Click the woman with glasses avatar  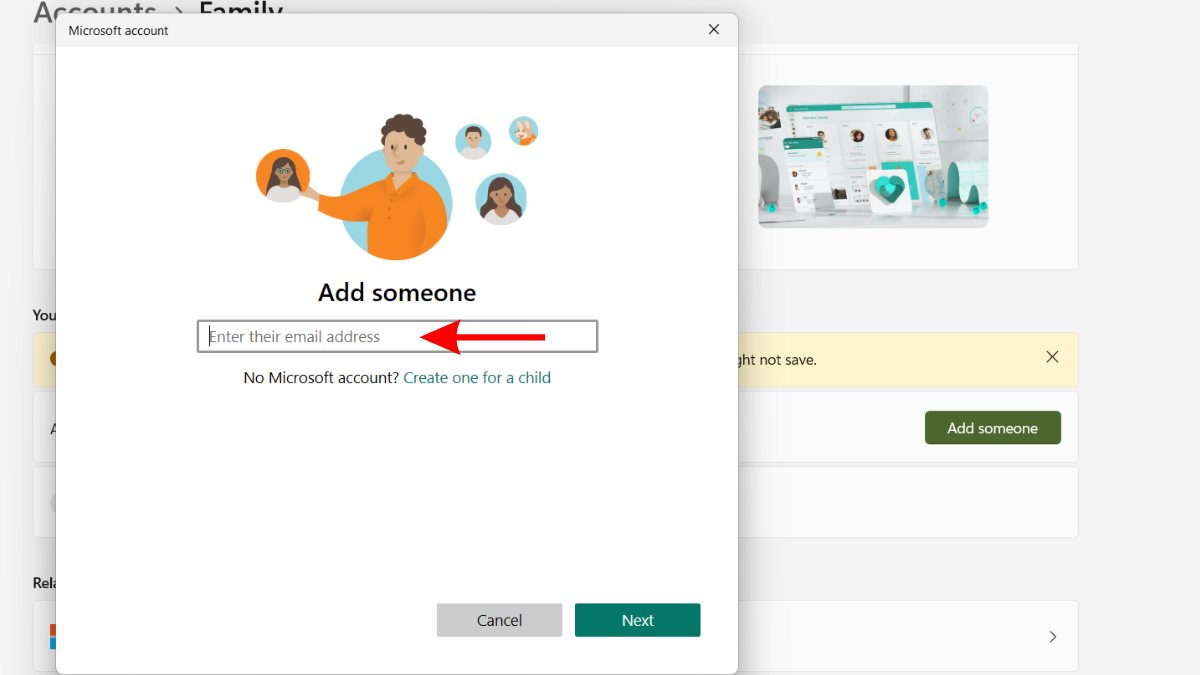[283, 176]
